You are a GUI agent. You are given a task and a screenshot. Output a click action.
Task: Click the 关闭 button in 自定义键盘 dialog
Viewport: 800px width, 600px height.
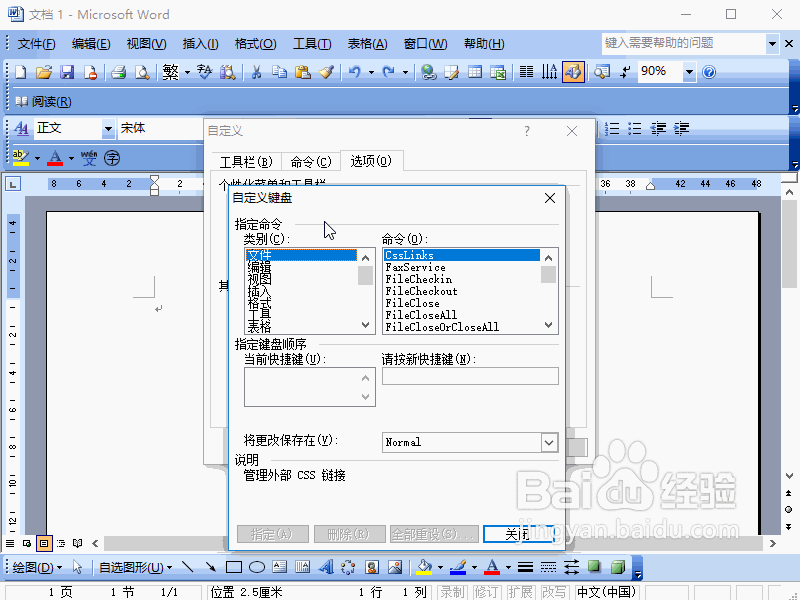coord(518,534)
